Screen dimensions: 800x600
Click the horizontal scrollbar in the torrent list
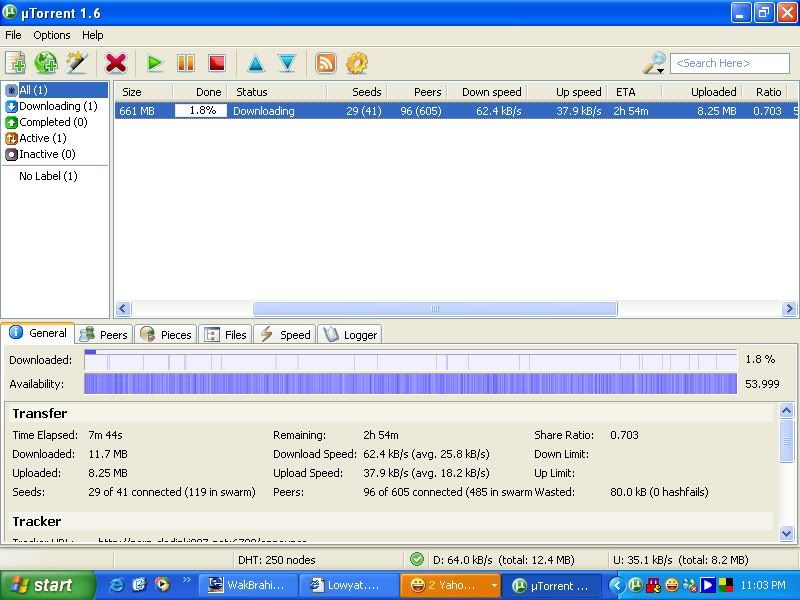[434, 309]
